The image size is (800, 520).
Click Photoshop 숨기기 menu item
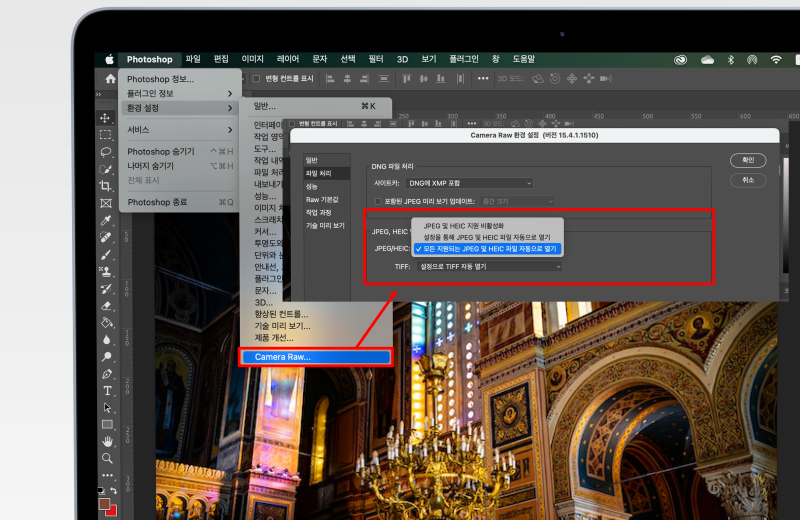180,152
